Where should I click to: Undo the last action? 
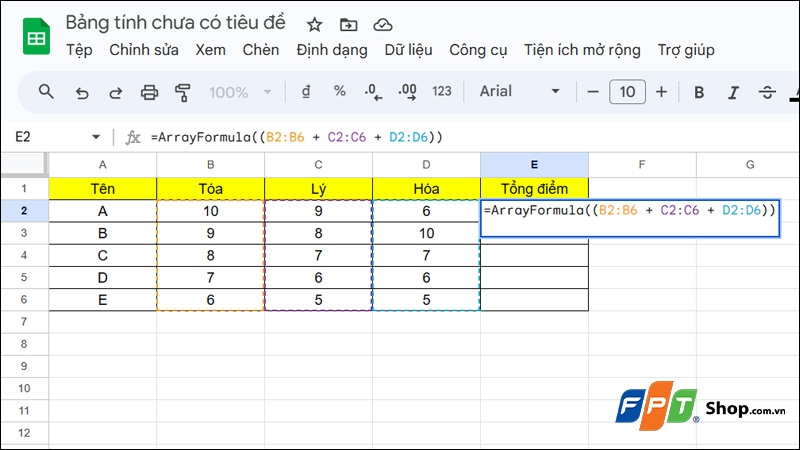coord(82,92)
